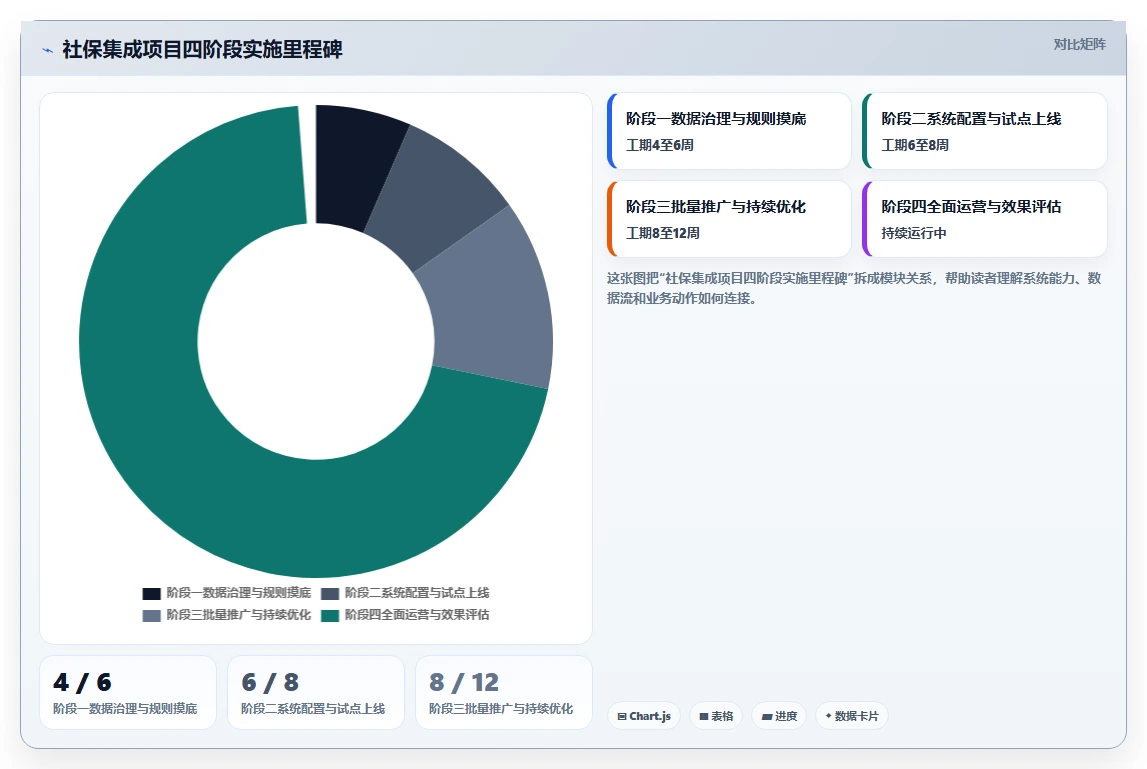Open the 阶段三批量推广与持续优化 card with 工期8至12周
Image resolution: width=1147 pixels, height=769 pixels.
pyautogui.click(x=729, y=219)
